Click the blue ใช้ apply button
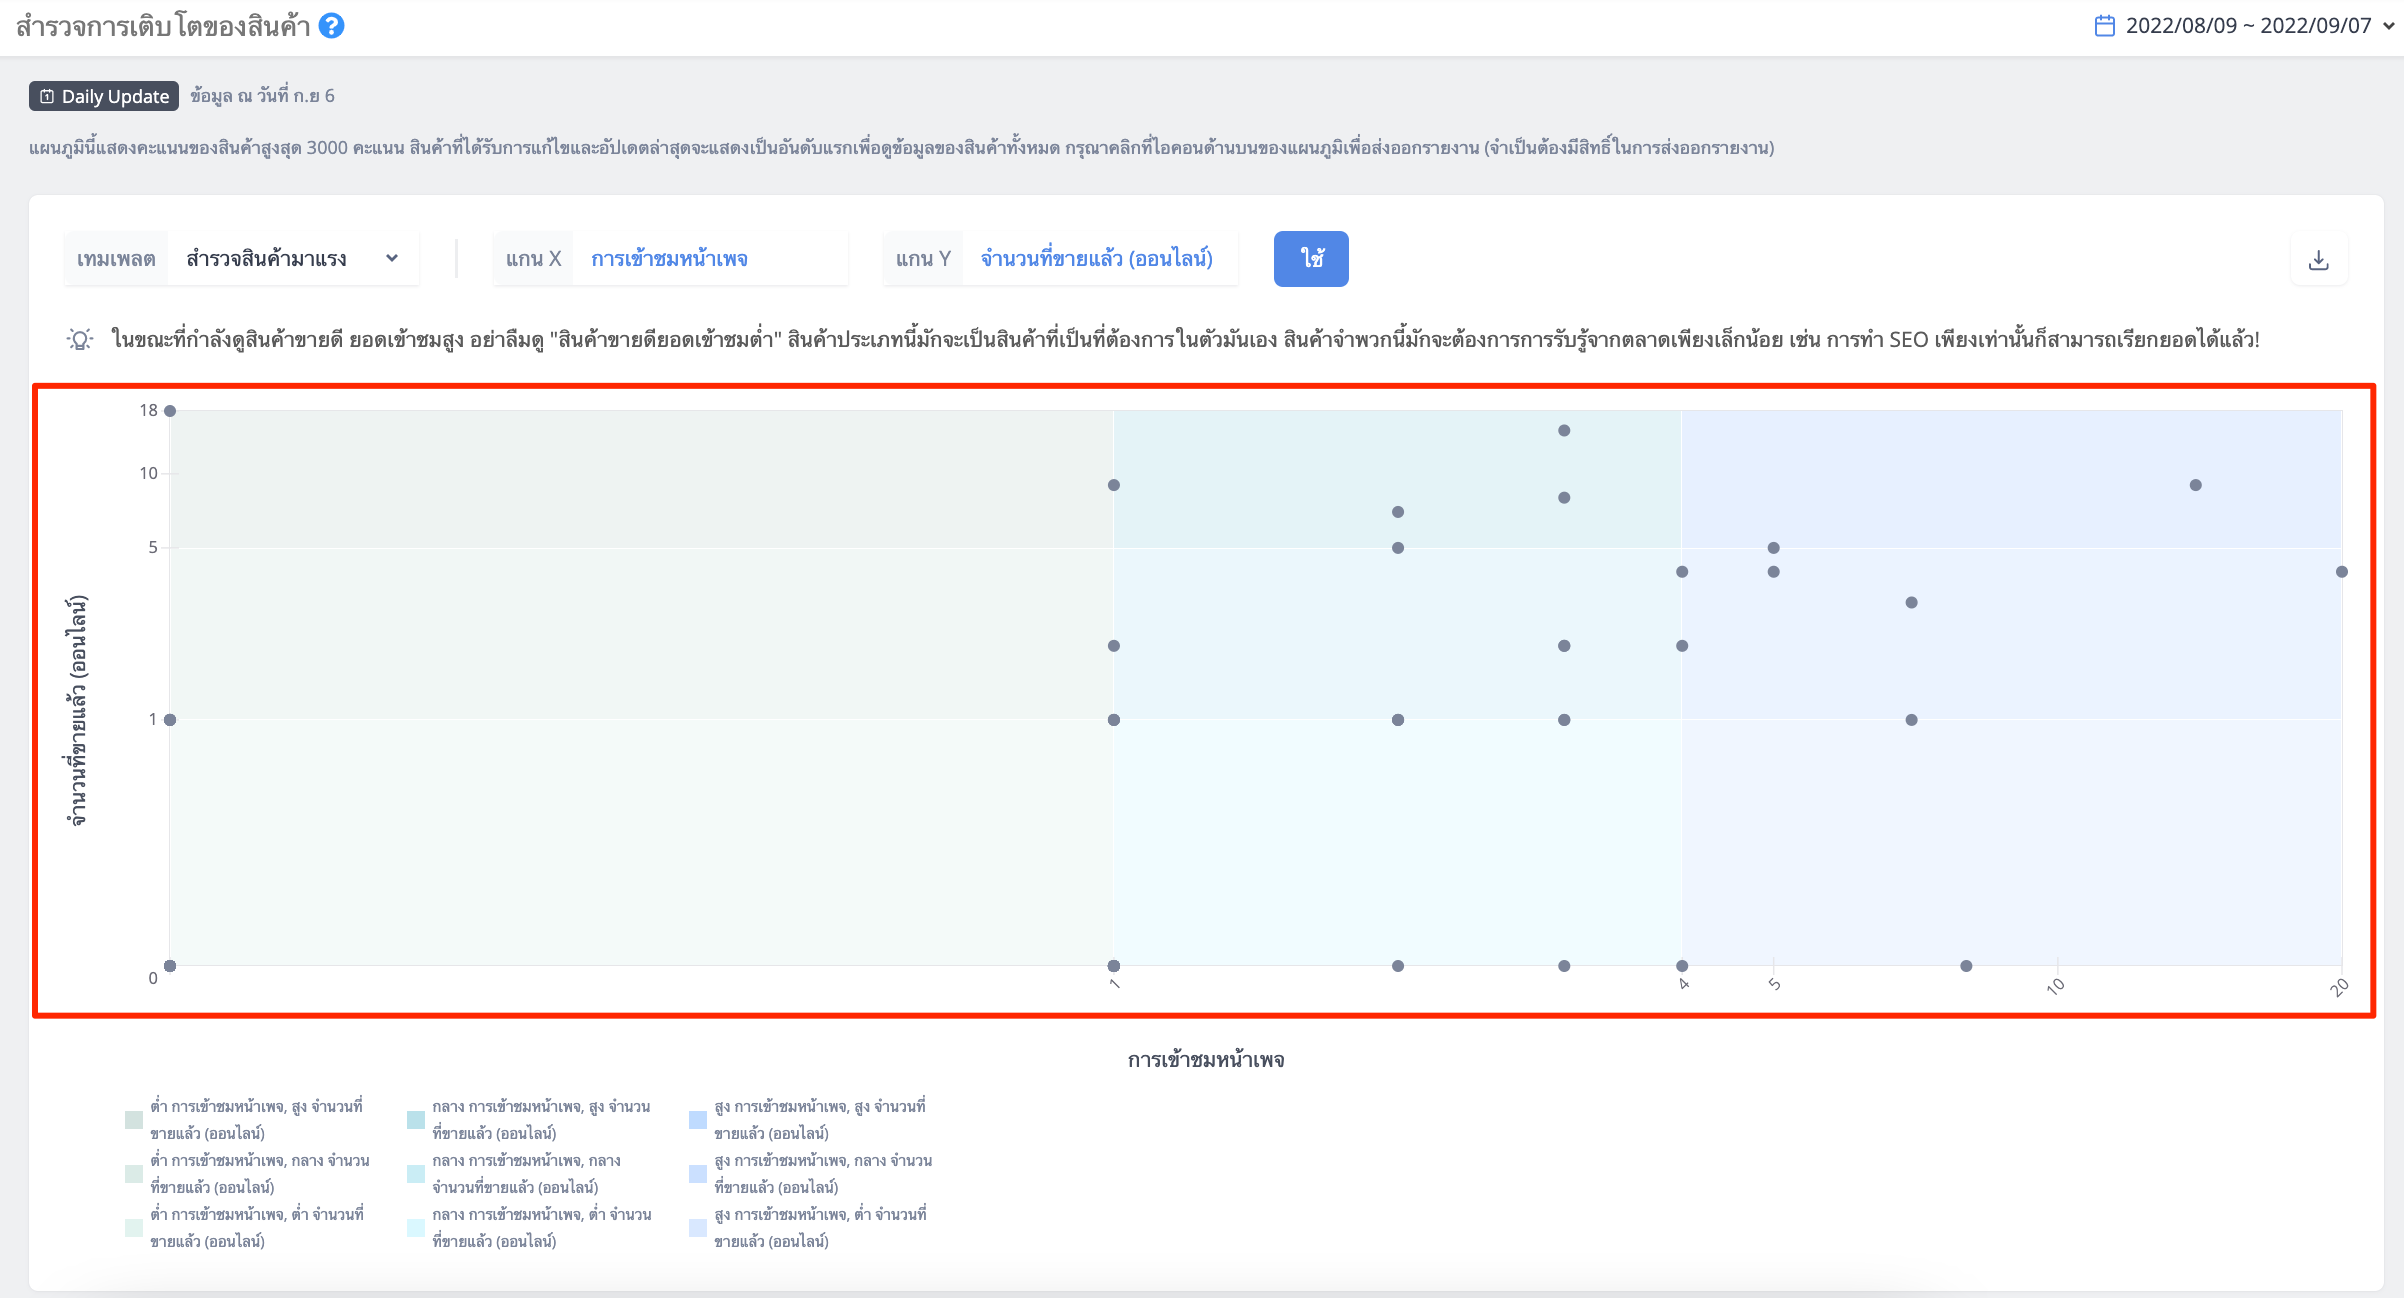 pyautogui.click(x=1311, y=259)
